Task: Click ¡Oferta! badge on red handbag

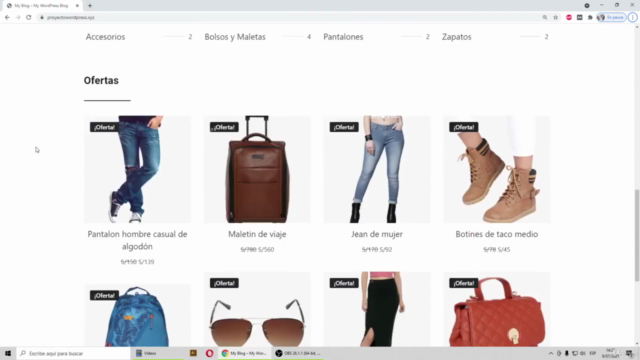Action: tap(464, 283)
